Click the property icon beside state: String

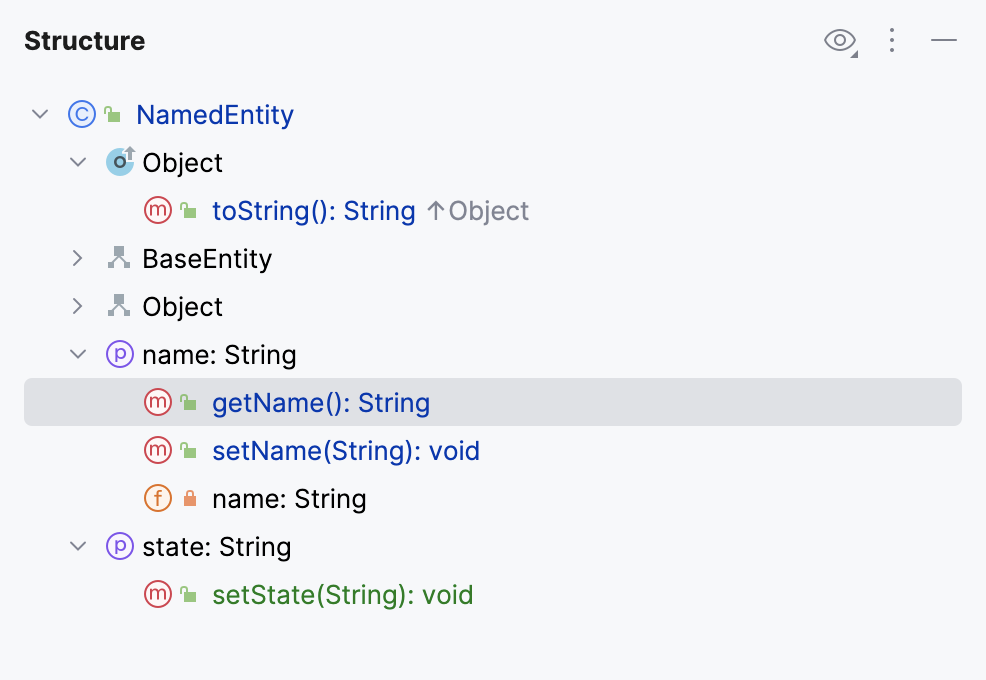(x=120, y=546)
